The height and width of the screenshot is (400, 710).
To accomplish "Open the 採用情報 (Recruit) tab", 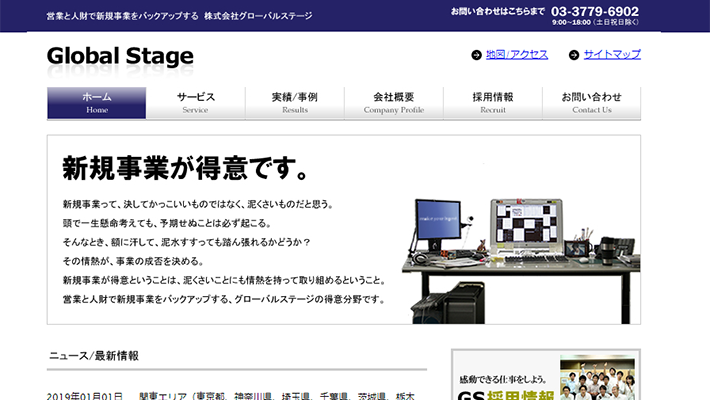I will tap(493, 103).
